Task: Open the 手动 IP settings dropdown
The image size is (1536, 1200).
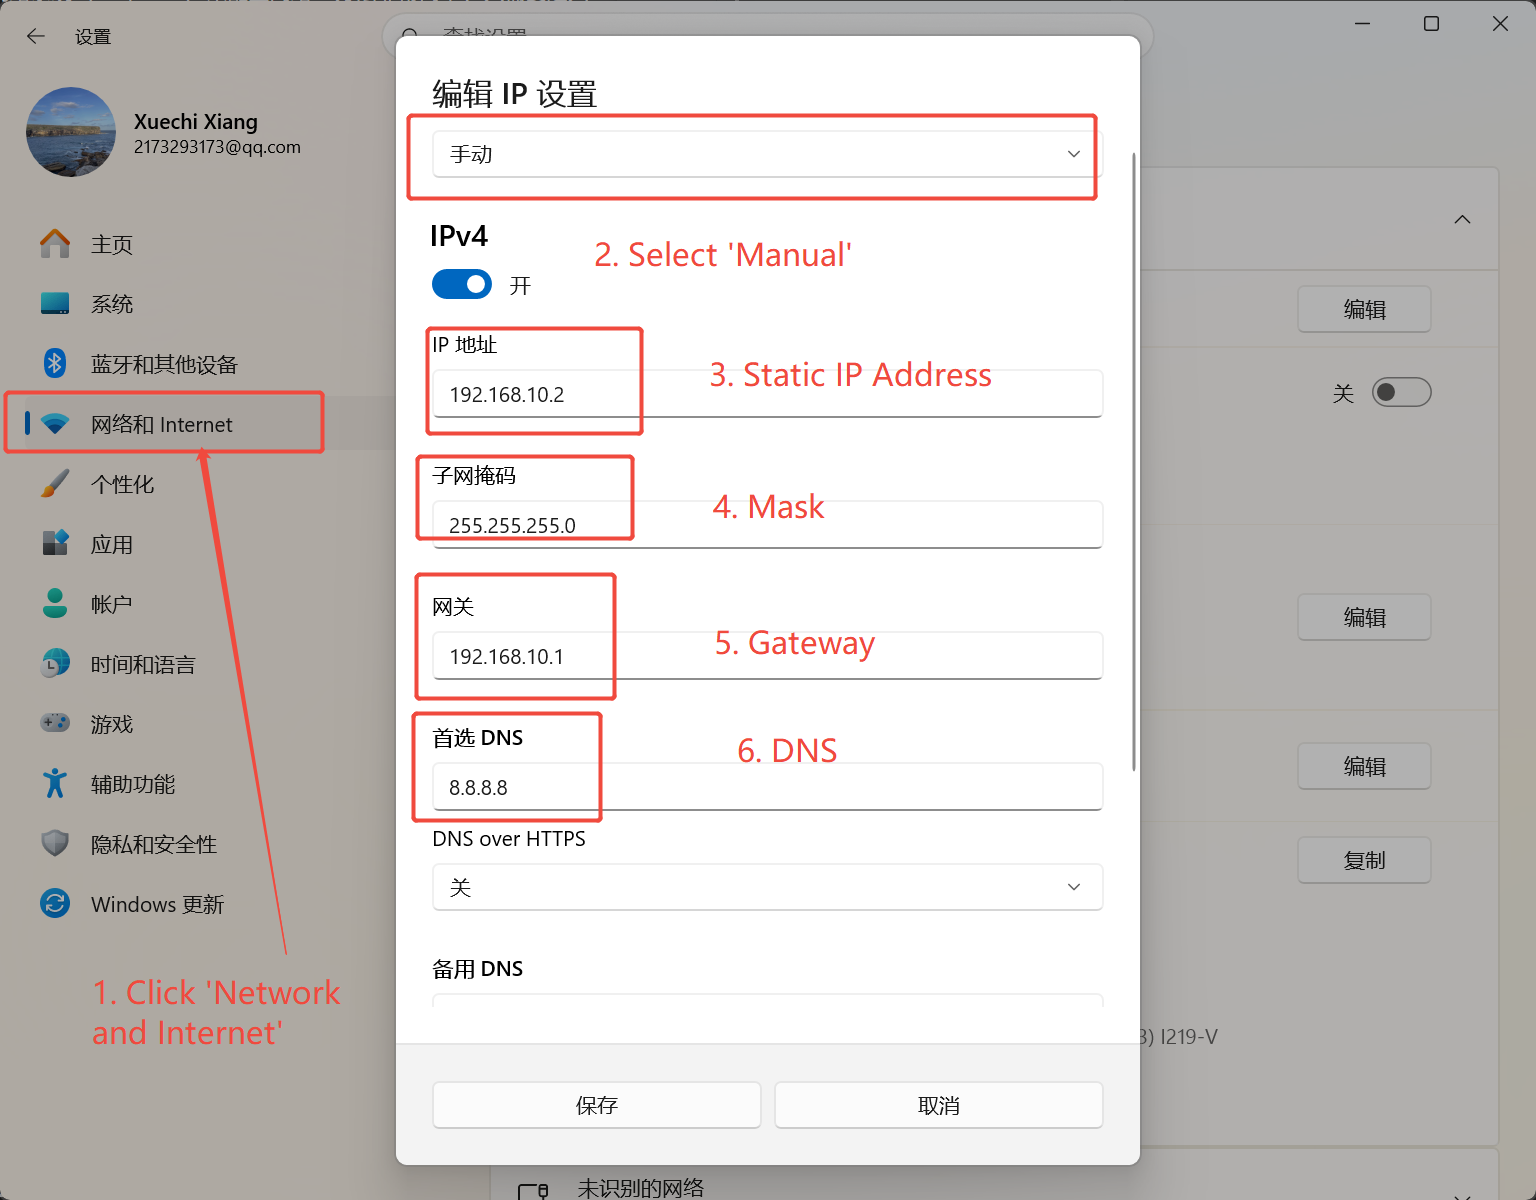Action: 767,154
